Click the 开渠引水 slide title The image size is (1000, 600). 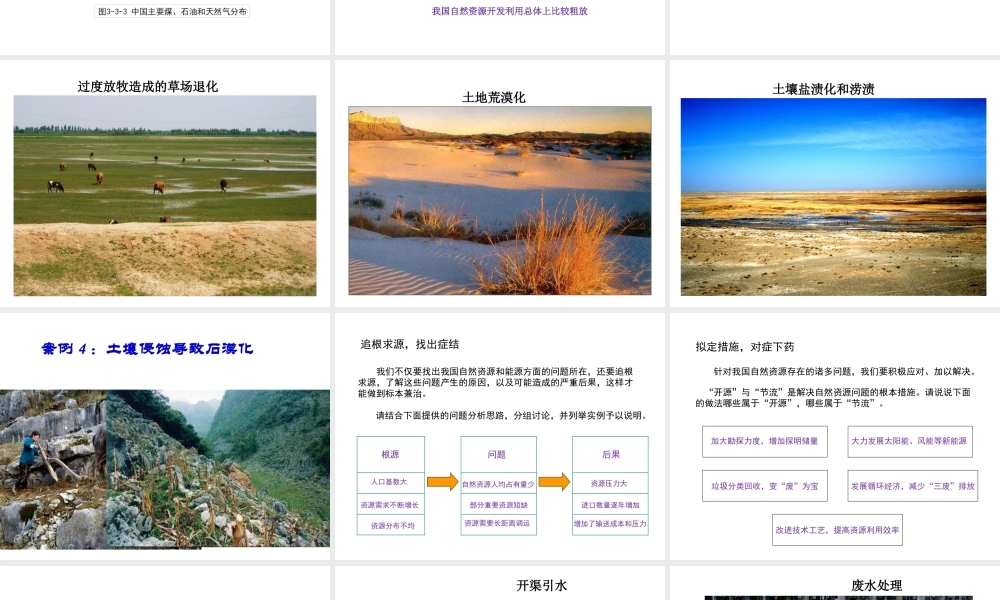pos(541,585)
